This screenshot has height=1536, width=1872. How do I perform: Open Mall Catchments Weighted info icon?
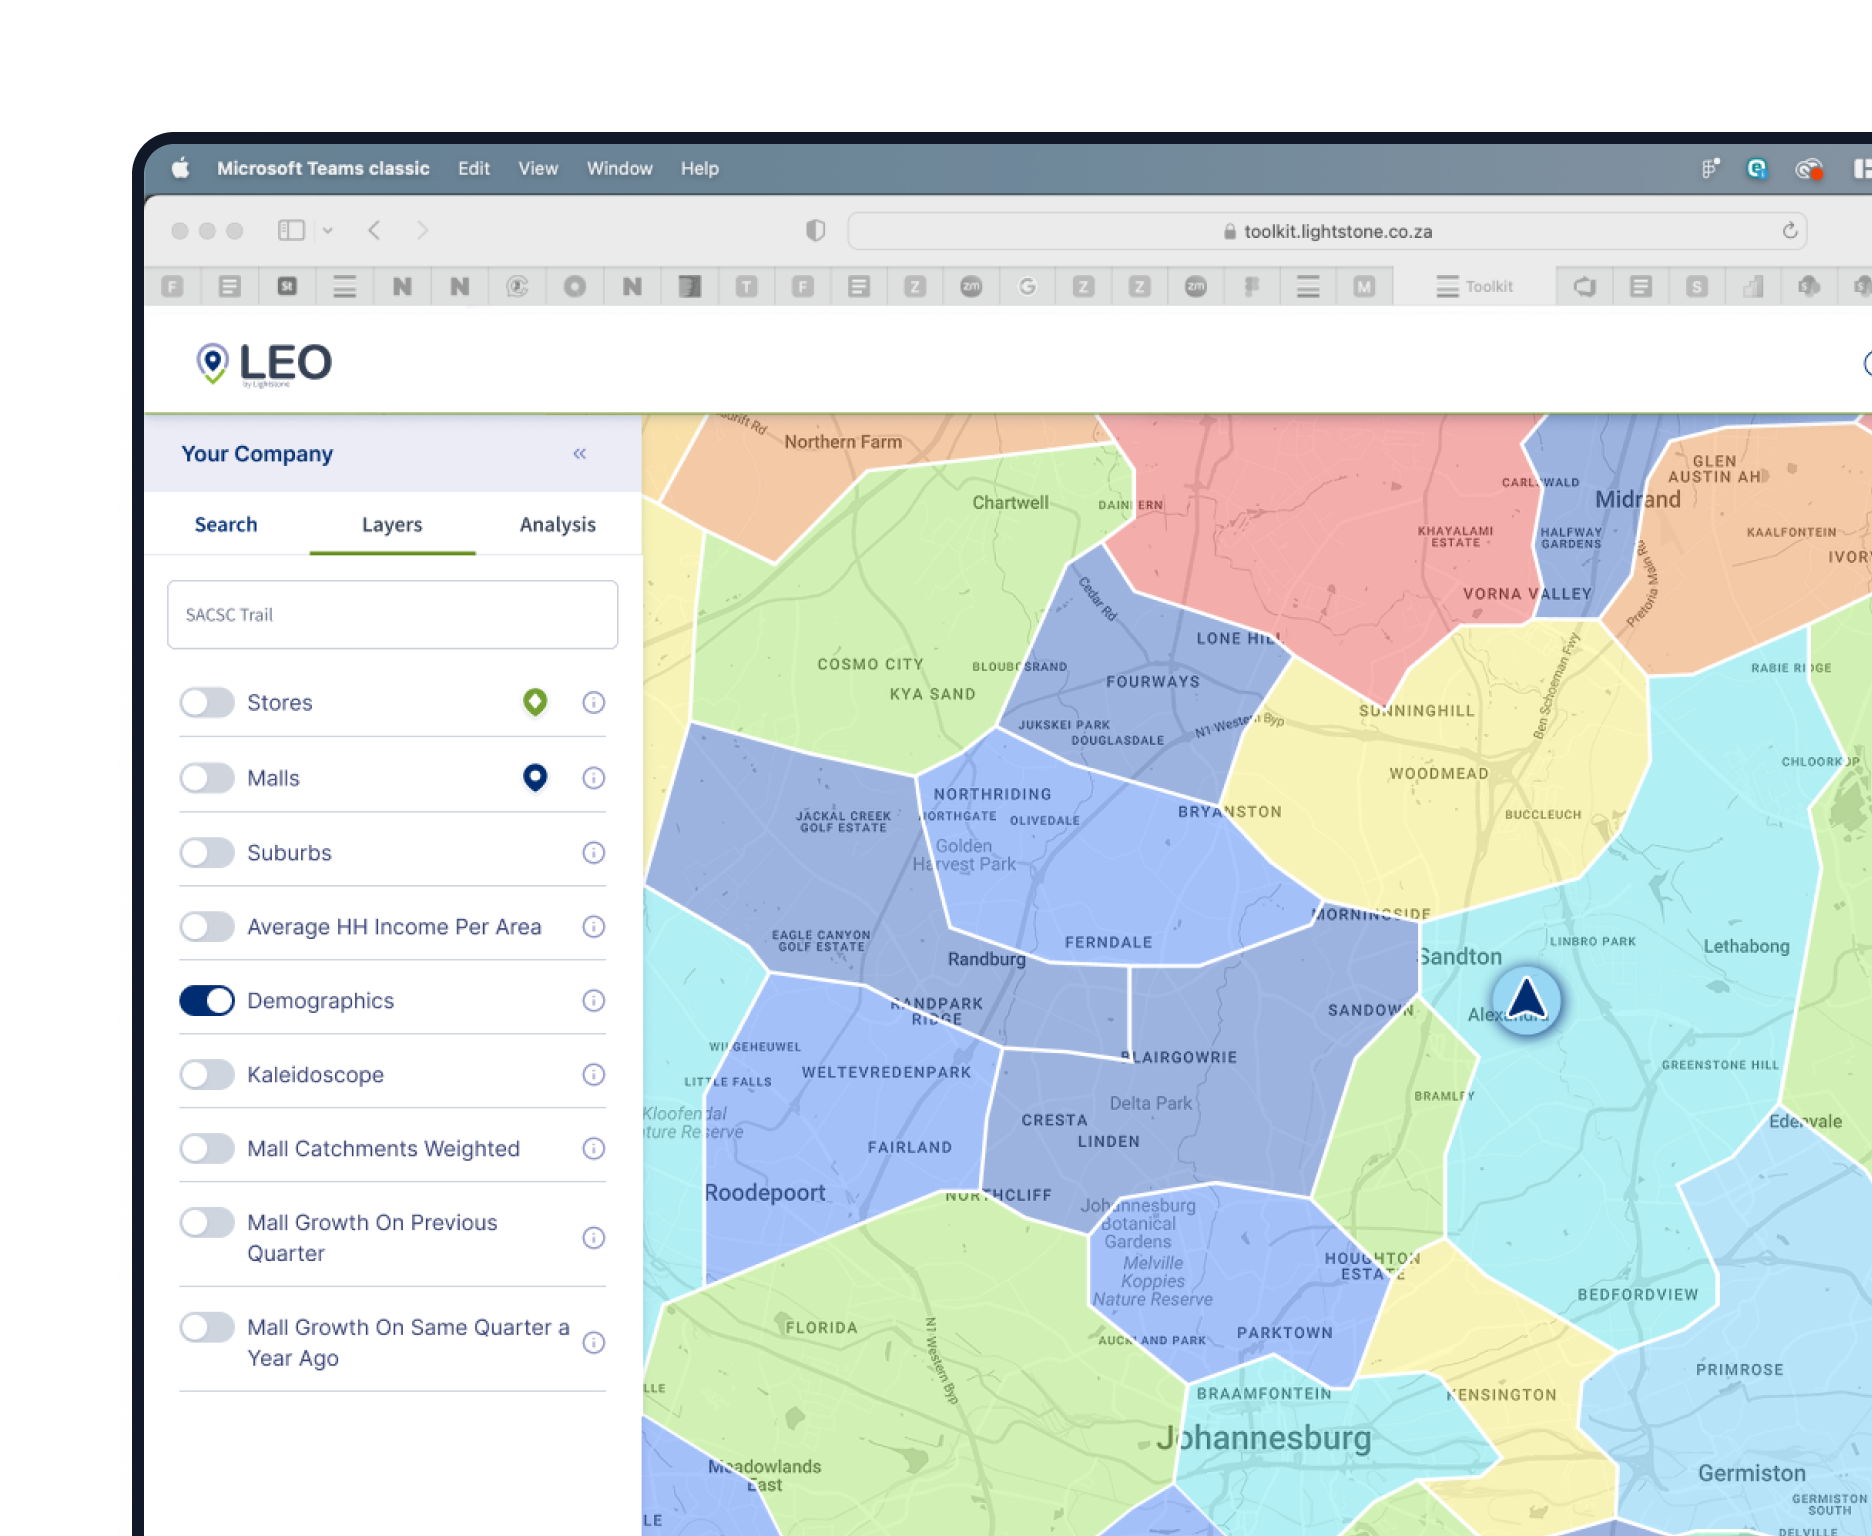click(x=594, y=1149)
